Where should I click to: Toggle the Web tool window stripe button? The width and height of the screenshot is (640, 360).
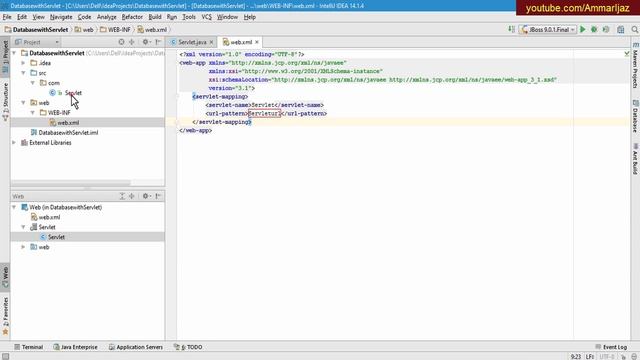(5, 277)
